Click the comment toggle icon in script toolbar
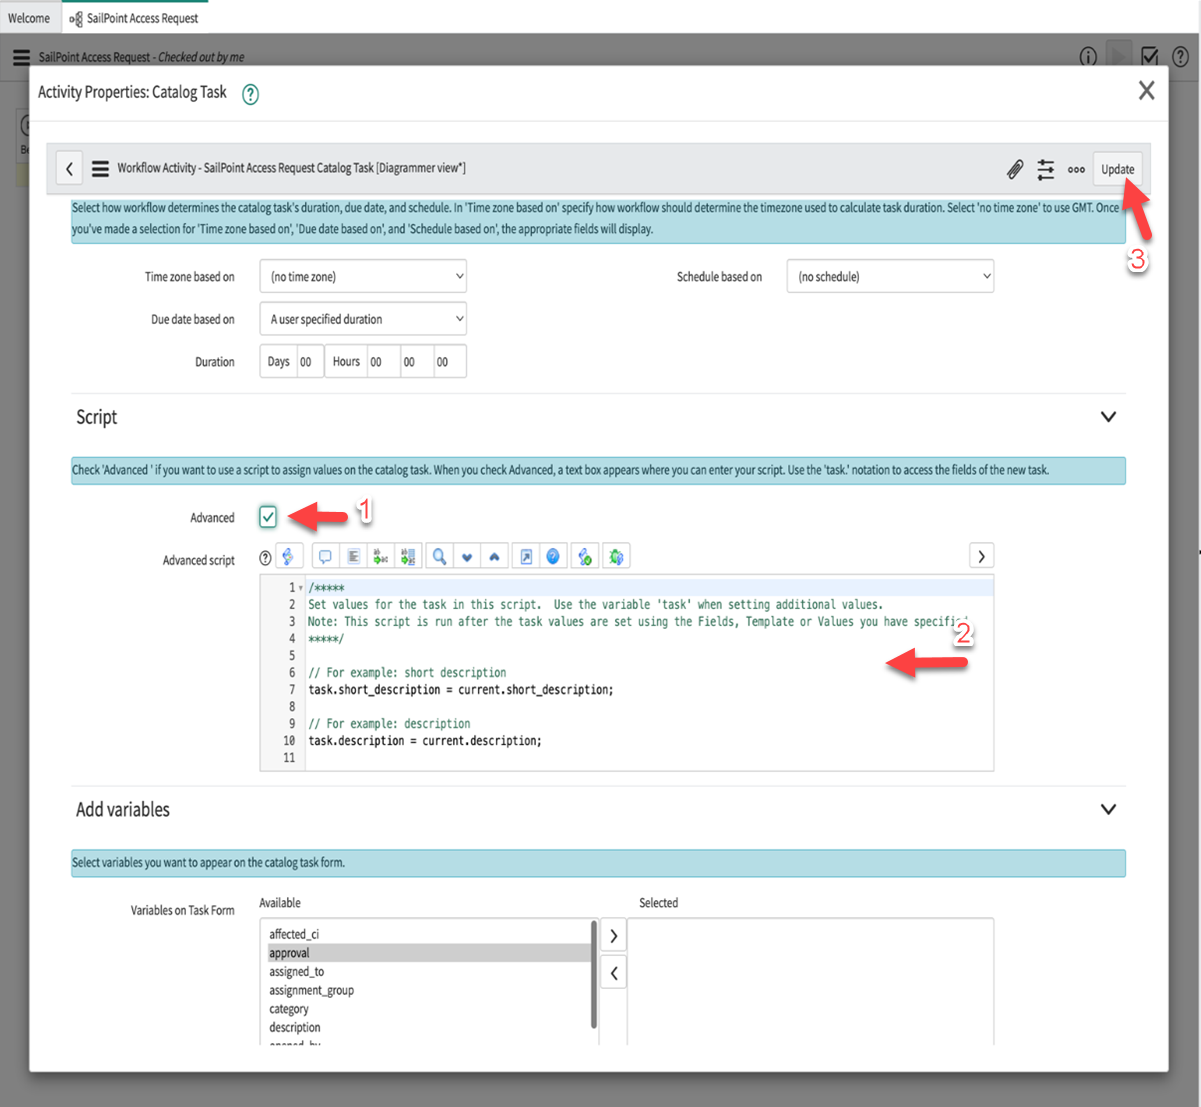This screenshot has height=1107, width=1201. click(325, 557)
